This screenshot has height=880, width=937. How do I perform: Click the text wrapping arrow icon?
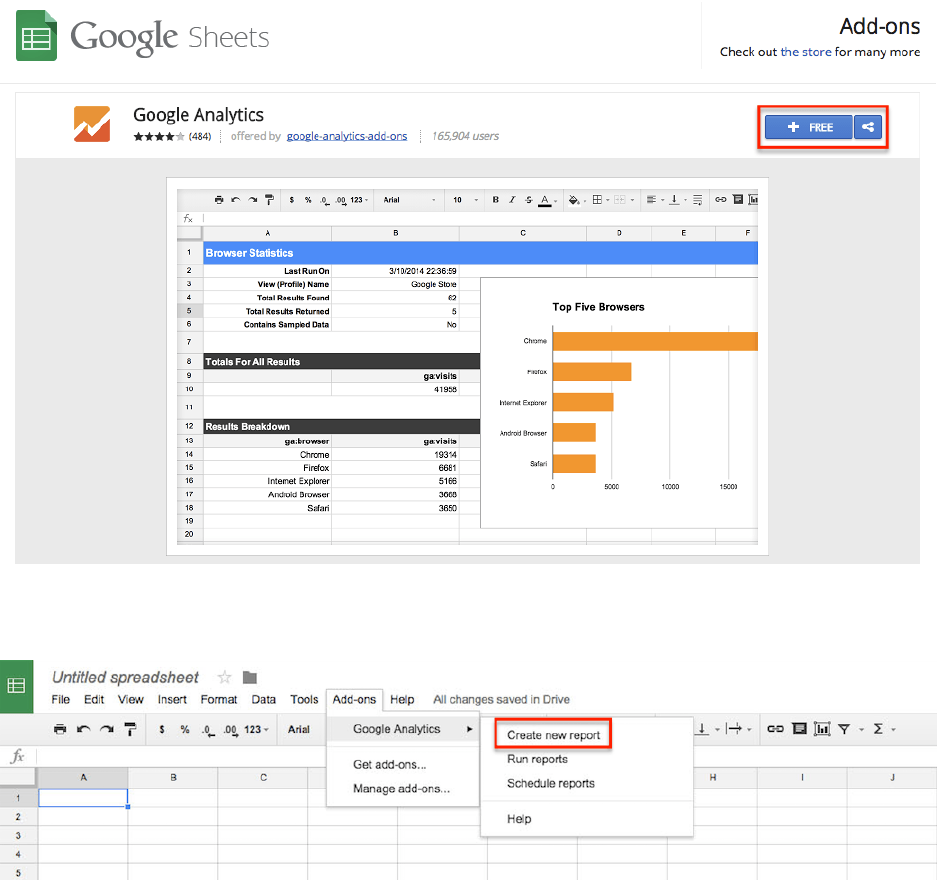pyautogui.click(x=734, y=729)
